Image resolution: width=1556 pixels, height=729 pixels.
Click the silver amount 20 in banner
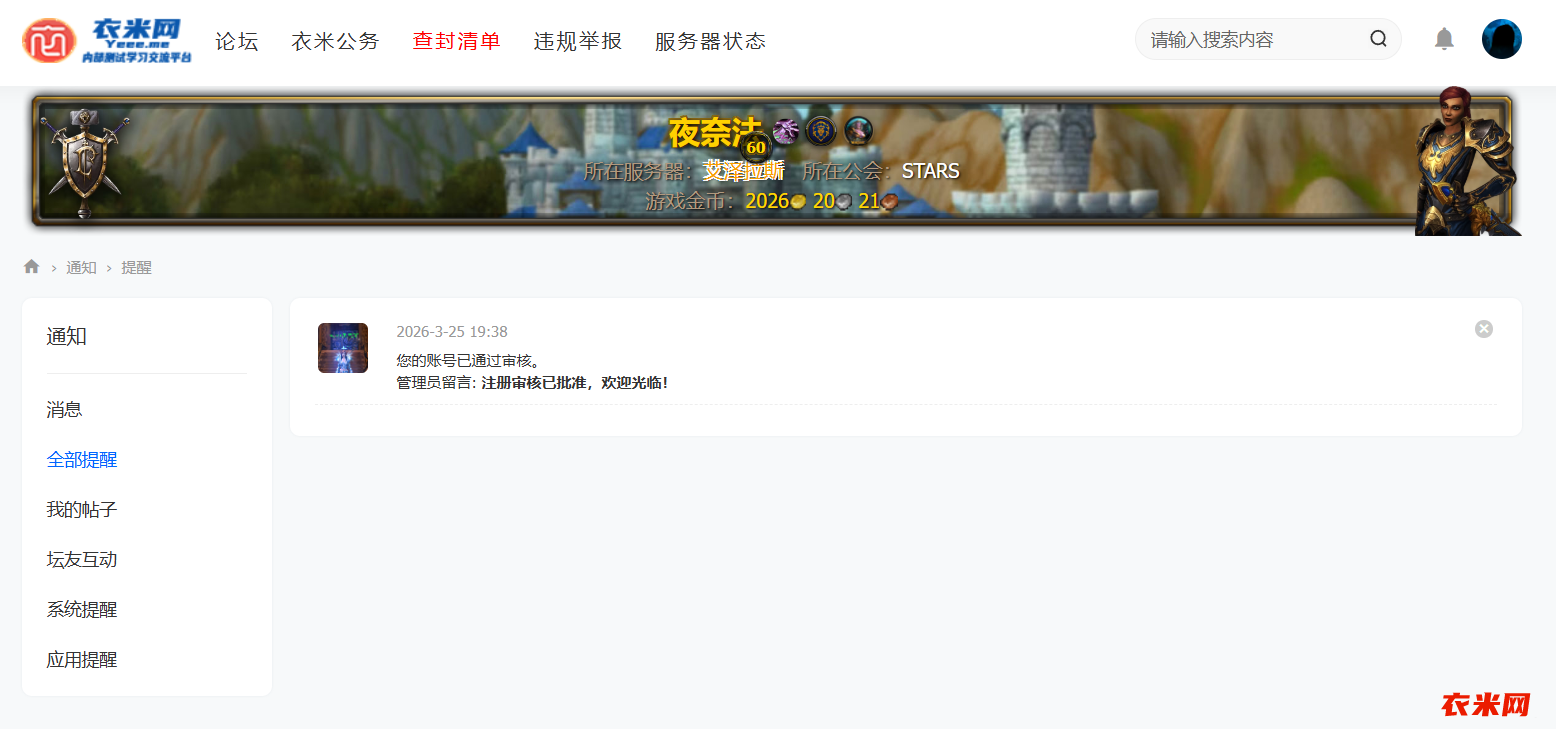[x=824, y=201]
